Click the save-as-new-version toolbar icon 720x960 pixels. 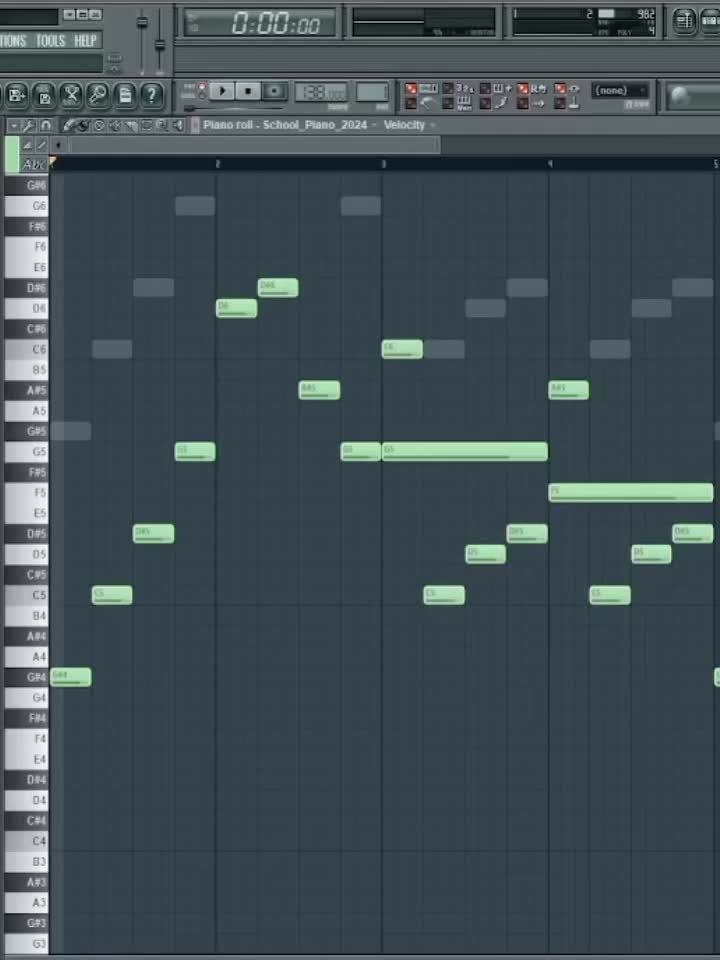click(17, 96)
